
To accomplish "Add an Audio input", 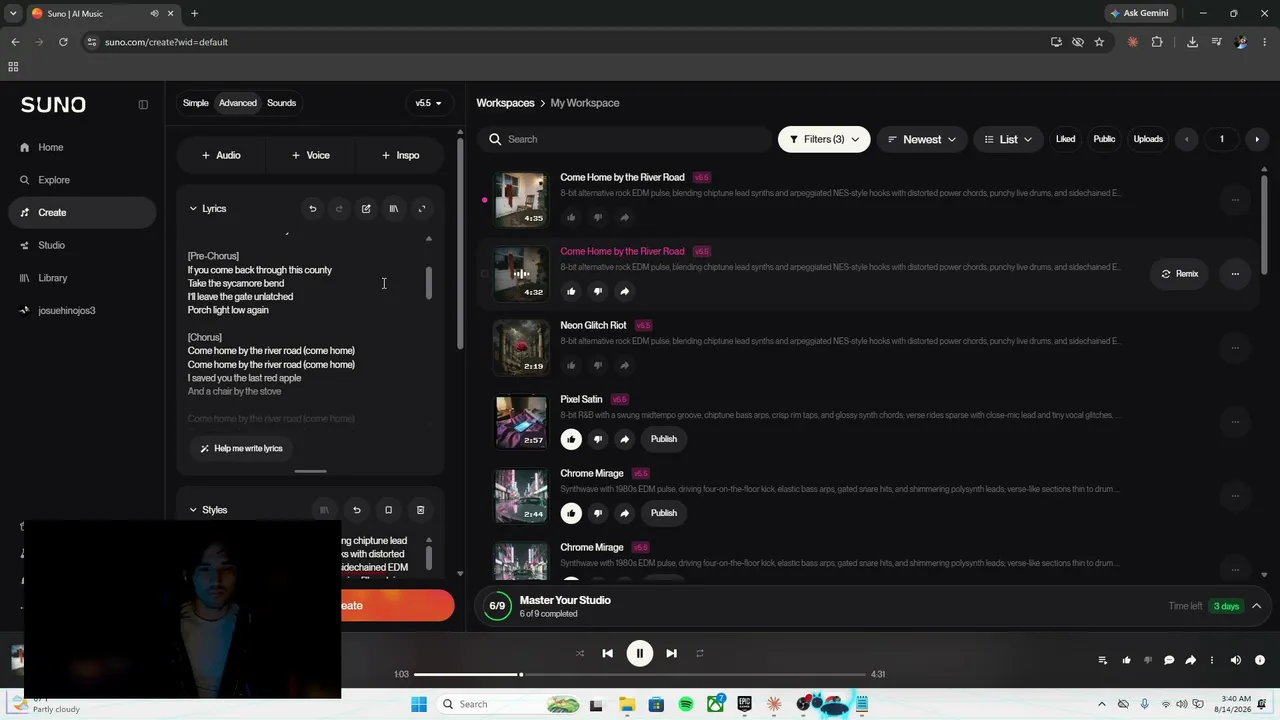I will point(221,155).
